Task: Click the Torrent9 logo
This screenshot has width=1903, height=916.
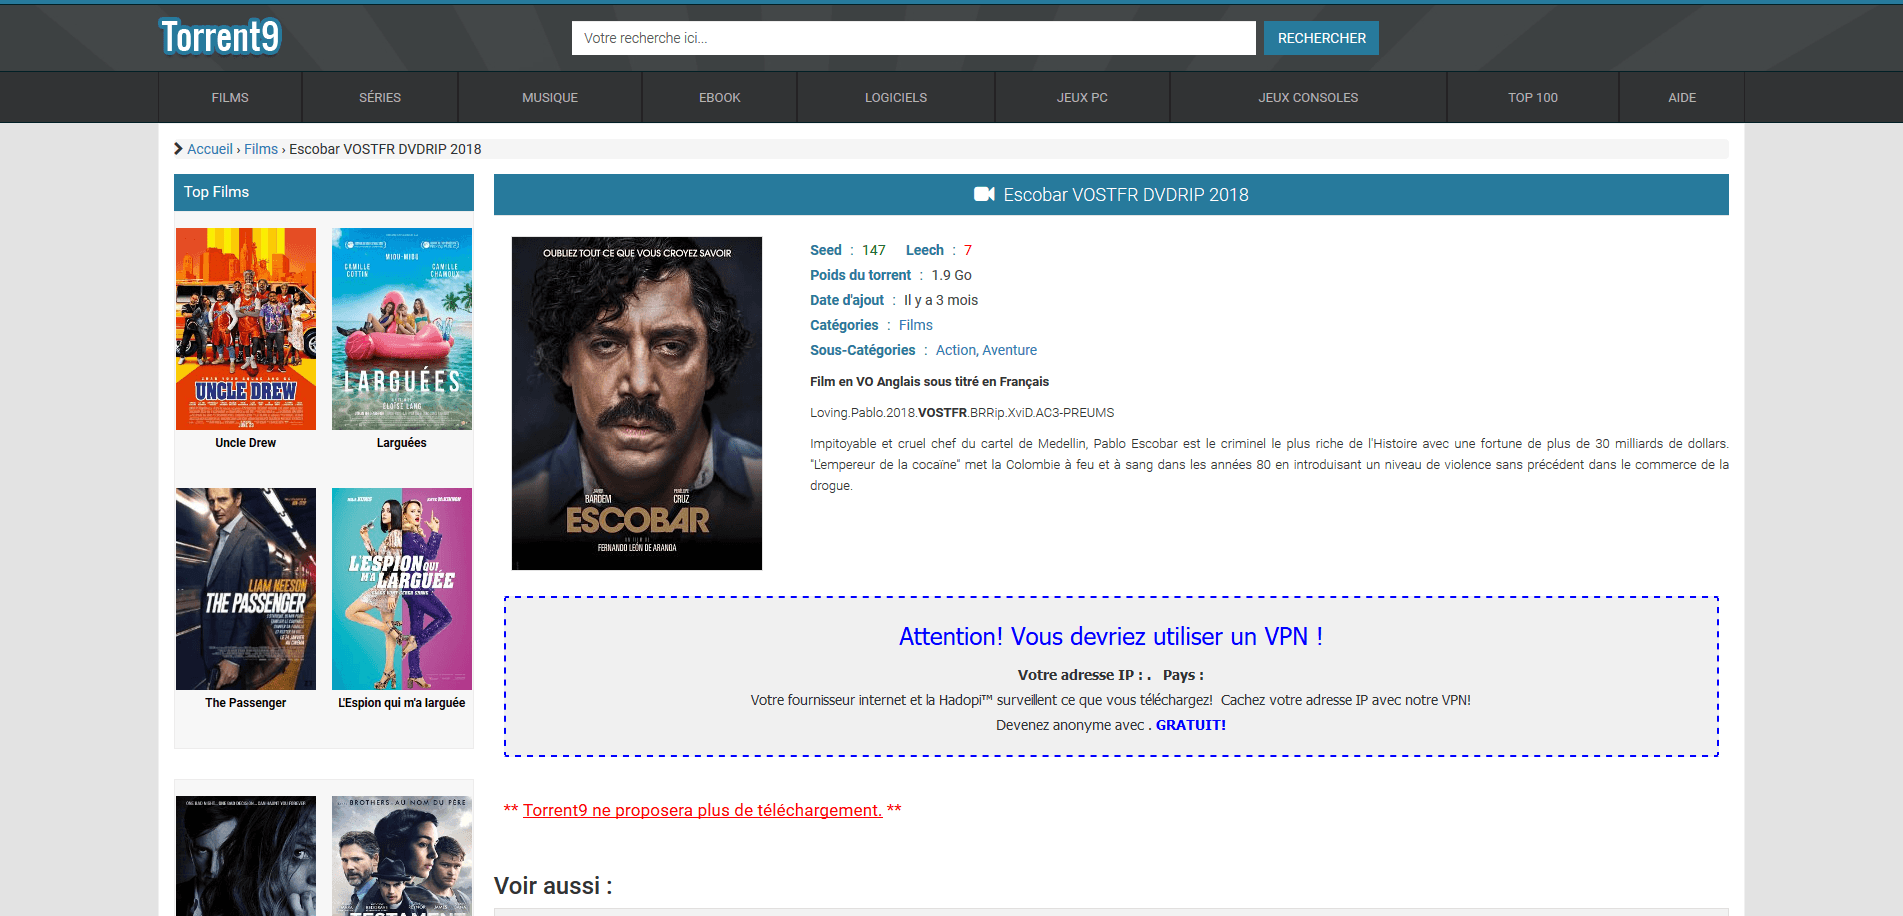Action: coord(220,37)
